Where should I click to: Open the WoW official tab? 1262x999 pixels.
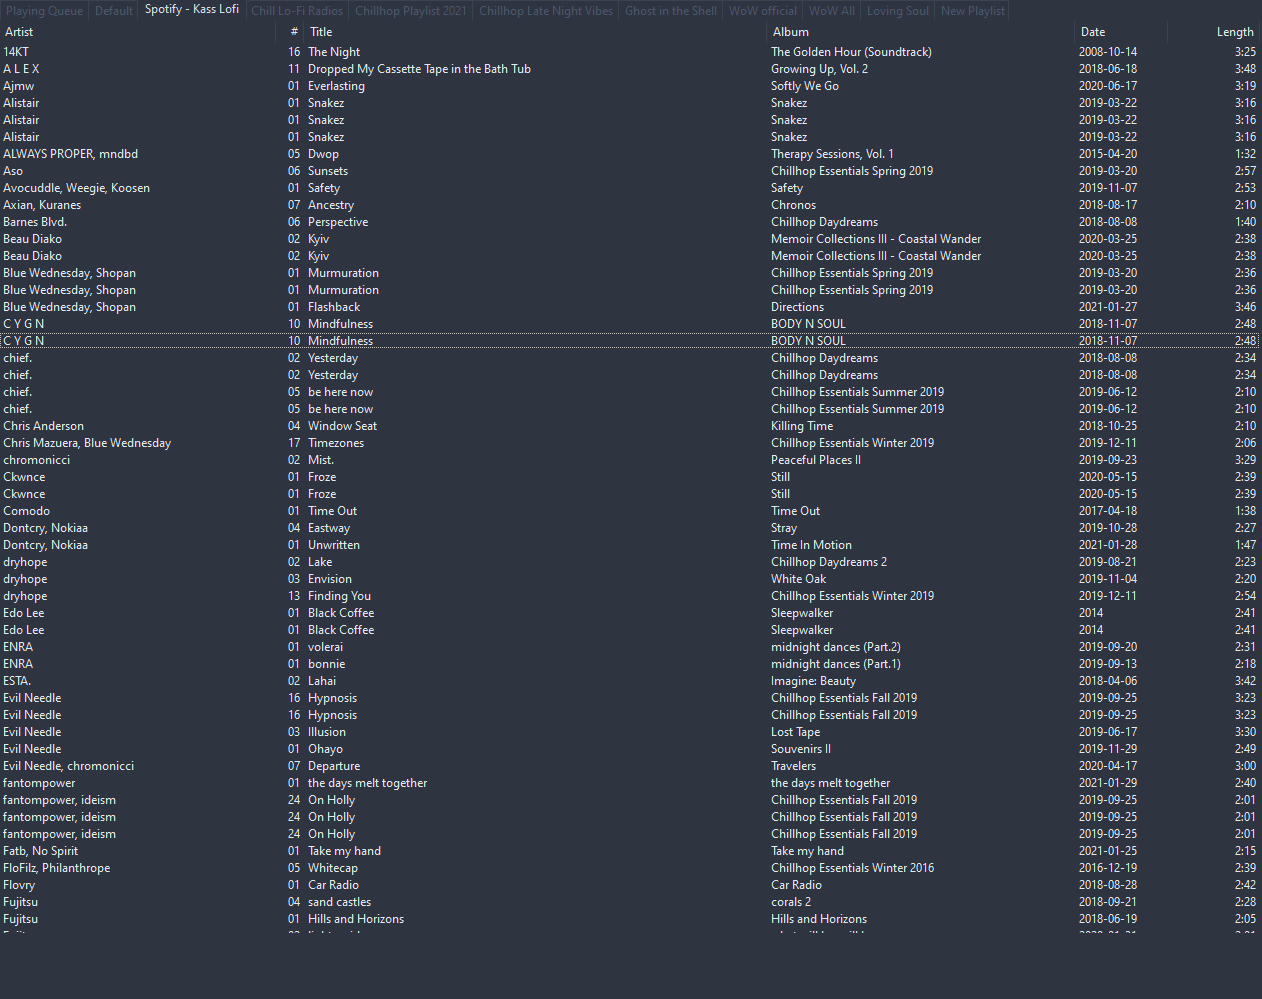pos(763,11)
